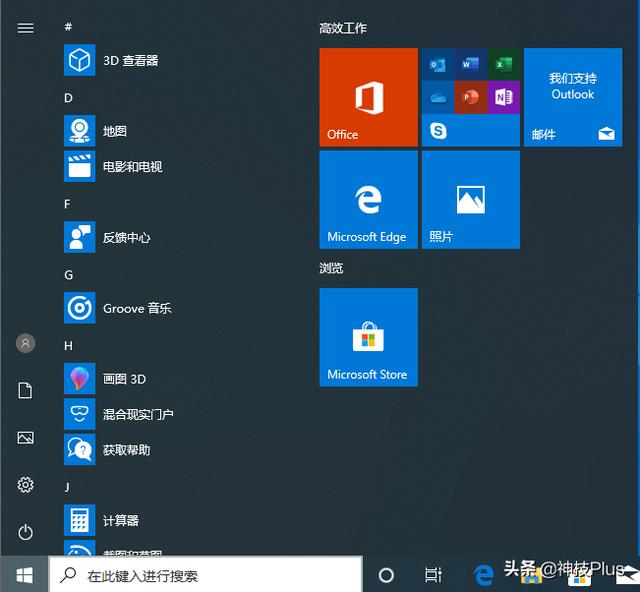Open Excel from the Office tile group
The width and height of the screenshot is (640, 592).
[x=504, y=64]
